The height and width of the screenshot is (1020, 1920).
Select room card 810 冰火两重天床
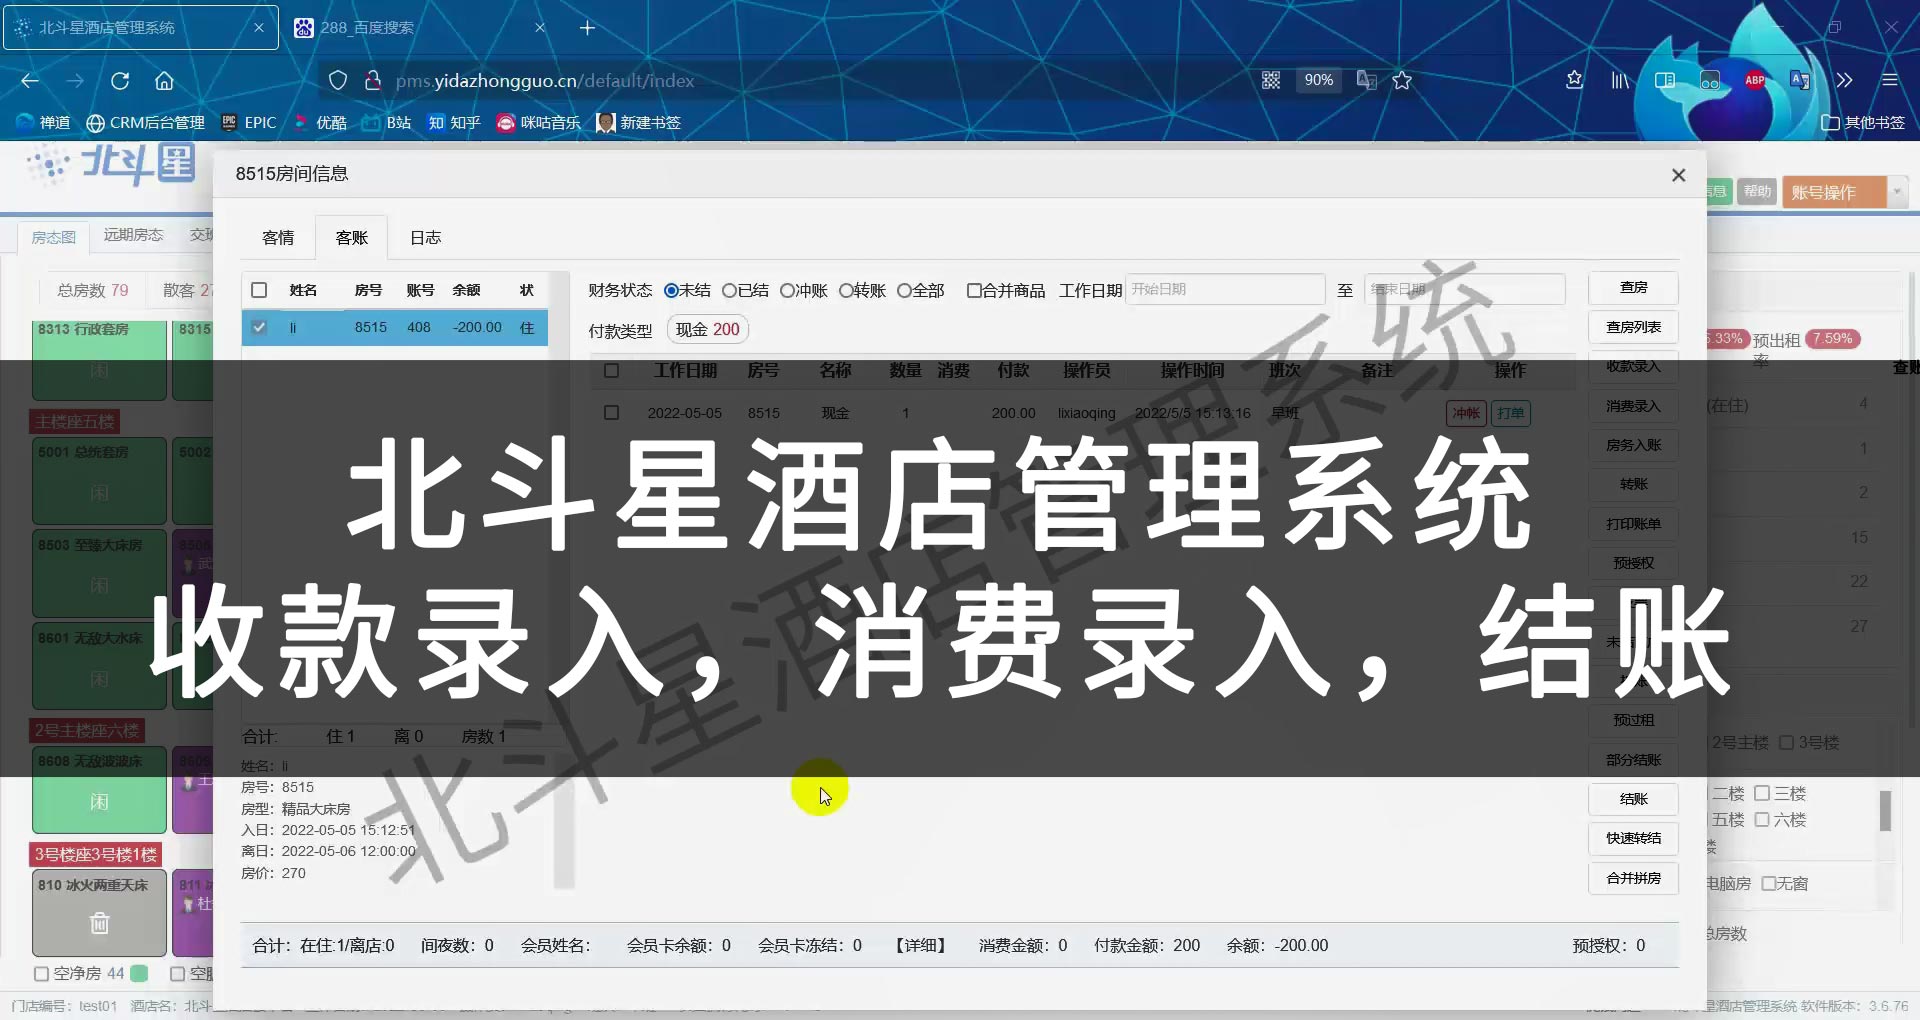(99, 913)
